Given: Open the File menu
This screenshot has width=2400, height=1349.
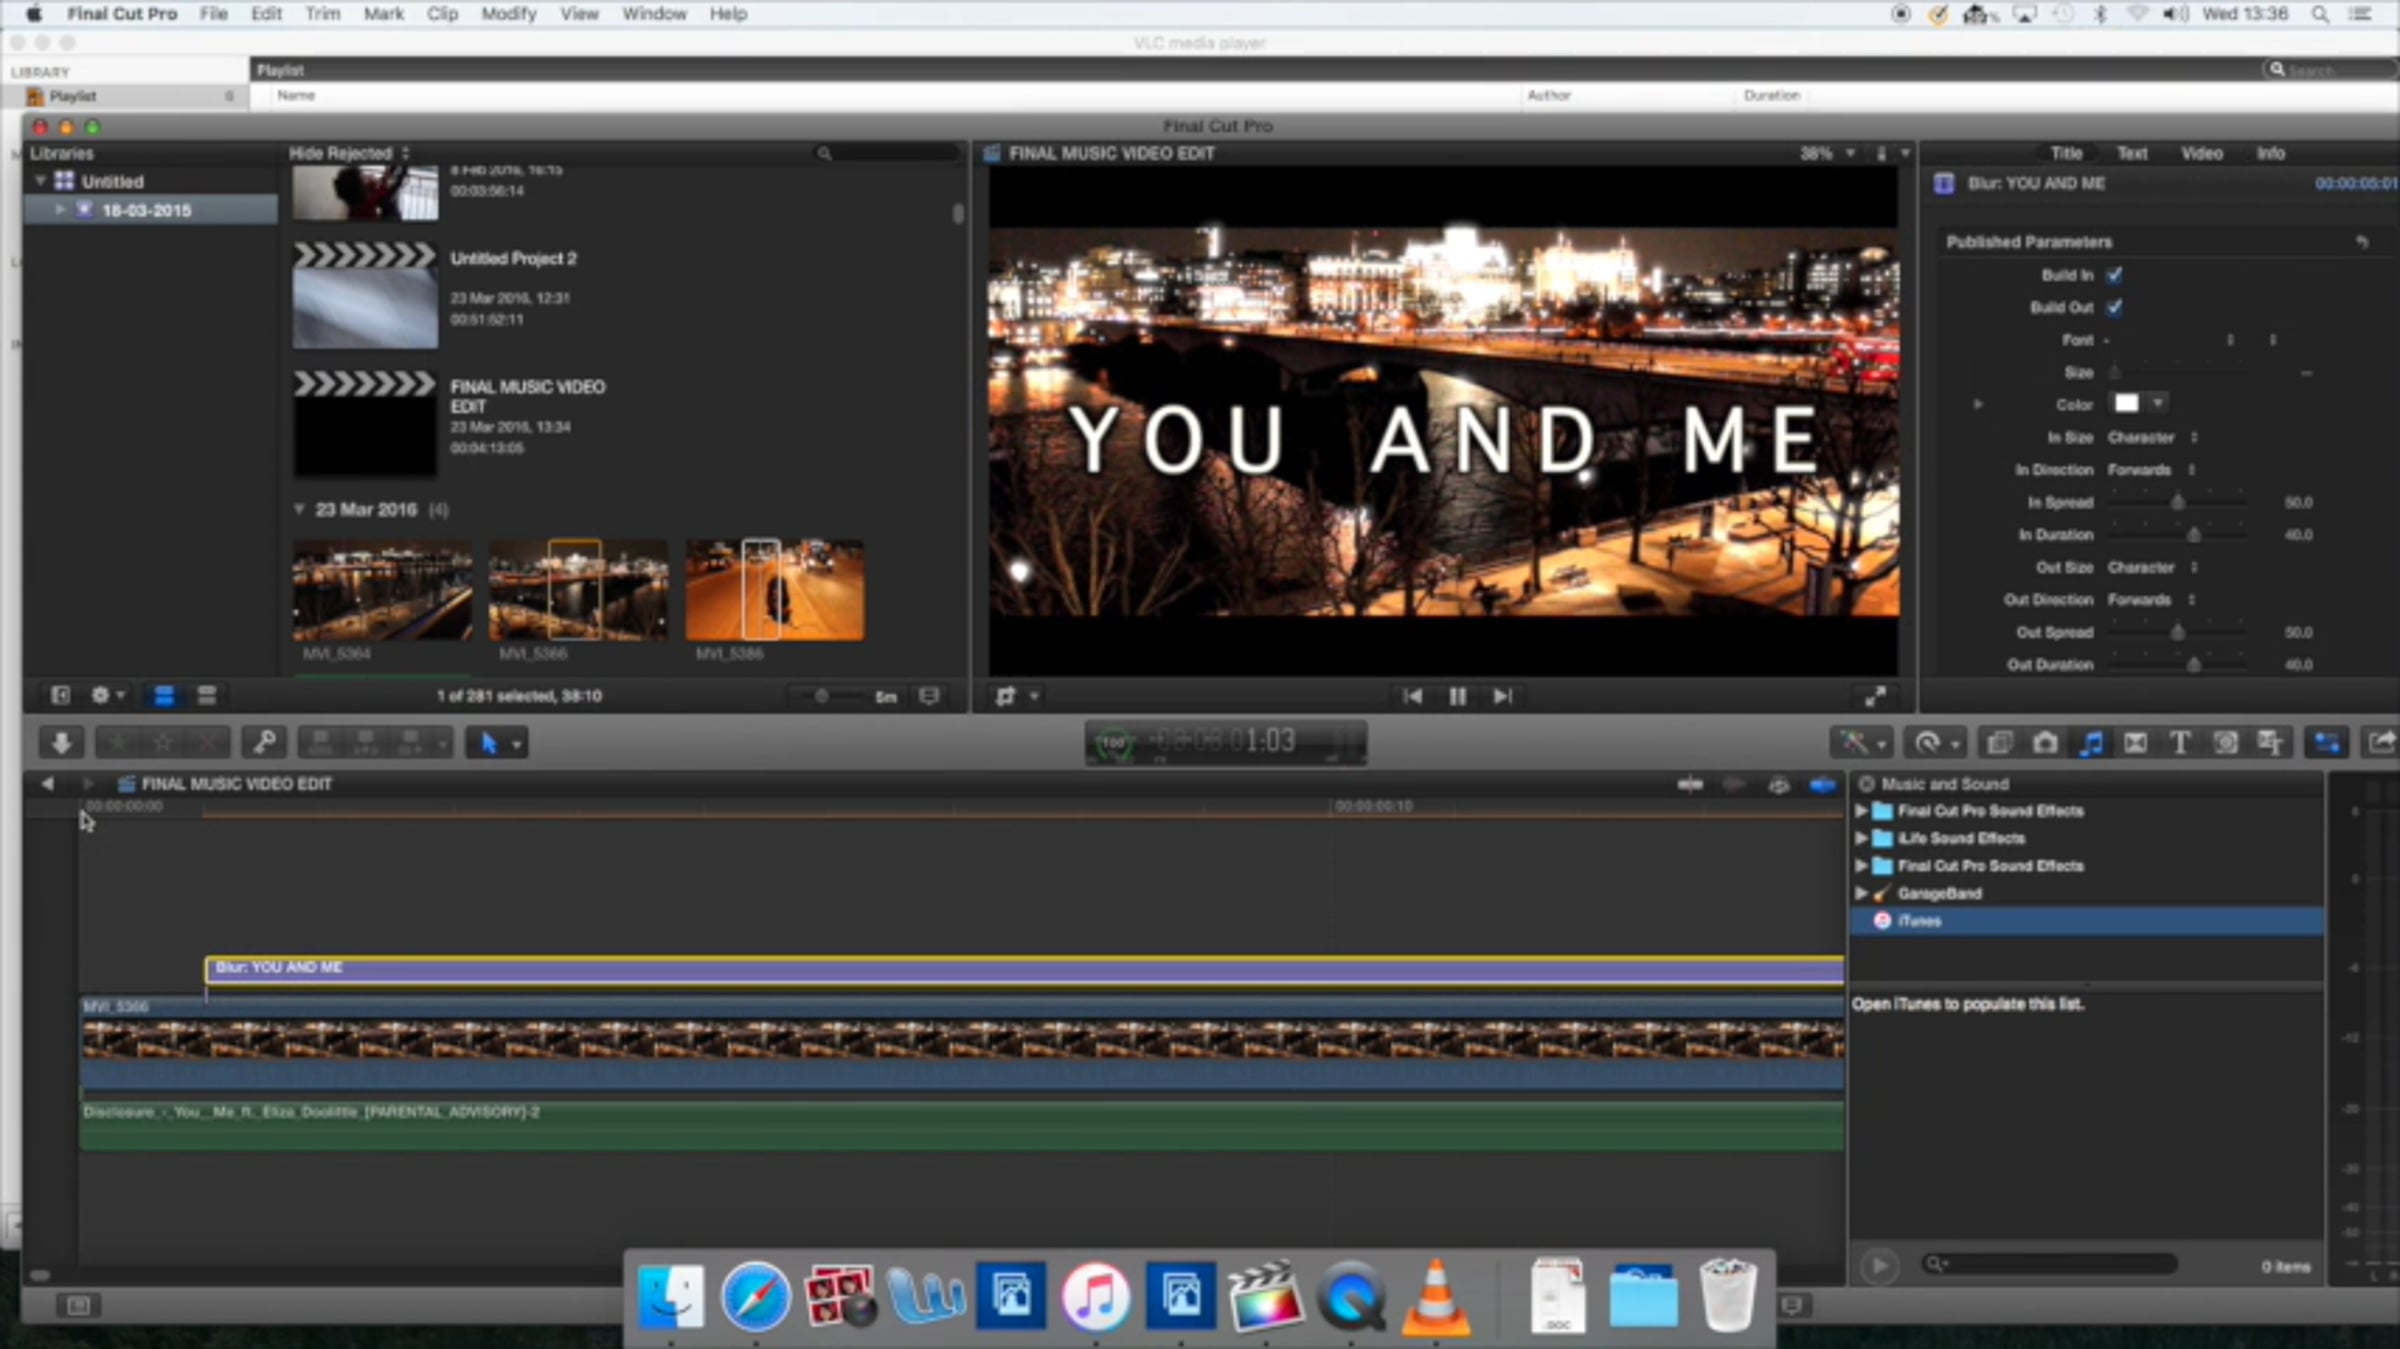Looking at the screenshot, I should 213,14.
